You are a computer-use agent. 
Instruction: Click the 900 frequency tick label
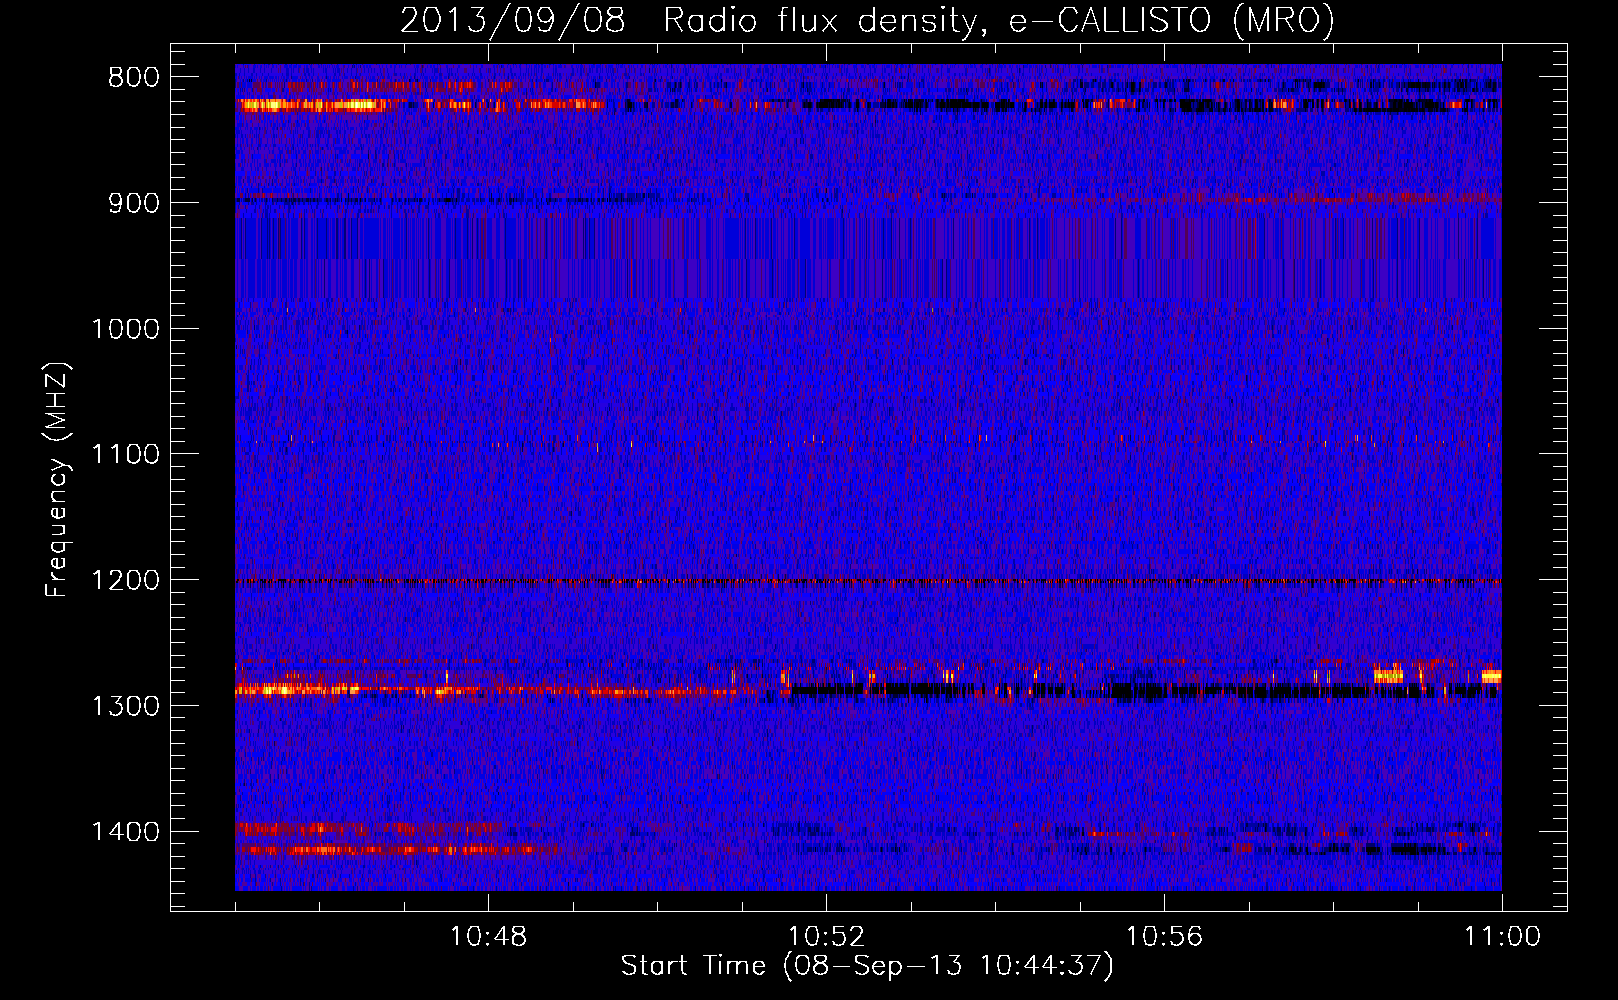tap(133, 203)
